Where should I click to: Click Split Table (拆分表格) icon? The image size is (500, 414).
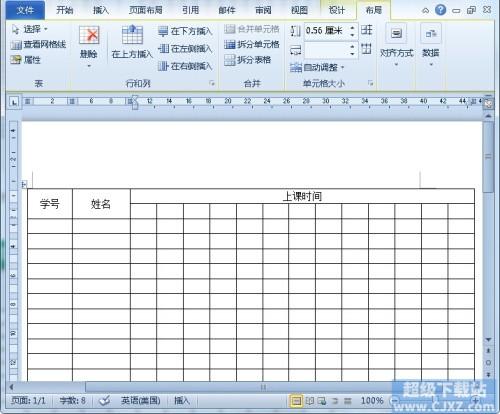(x=230, y=60)
